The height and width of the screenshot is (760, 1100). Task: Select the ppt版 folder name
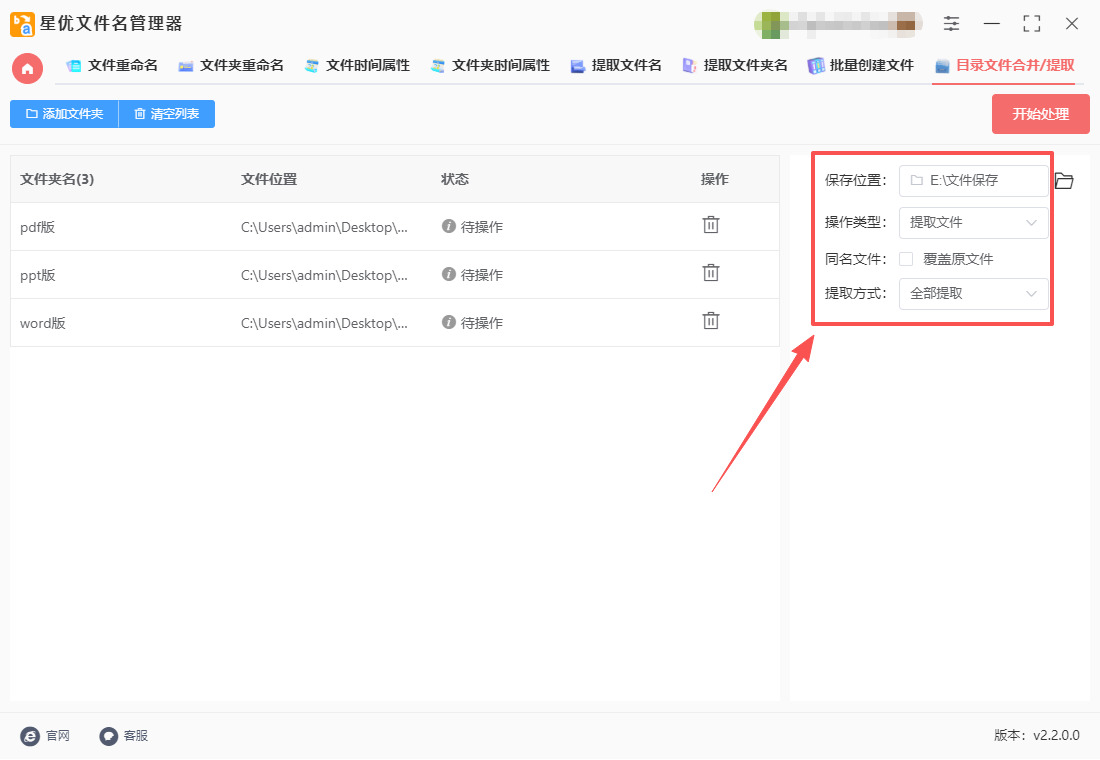37,275
